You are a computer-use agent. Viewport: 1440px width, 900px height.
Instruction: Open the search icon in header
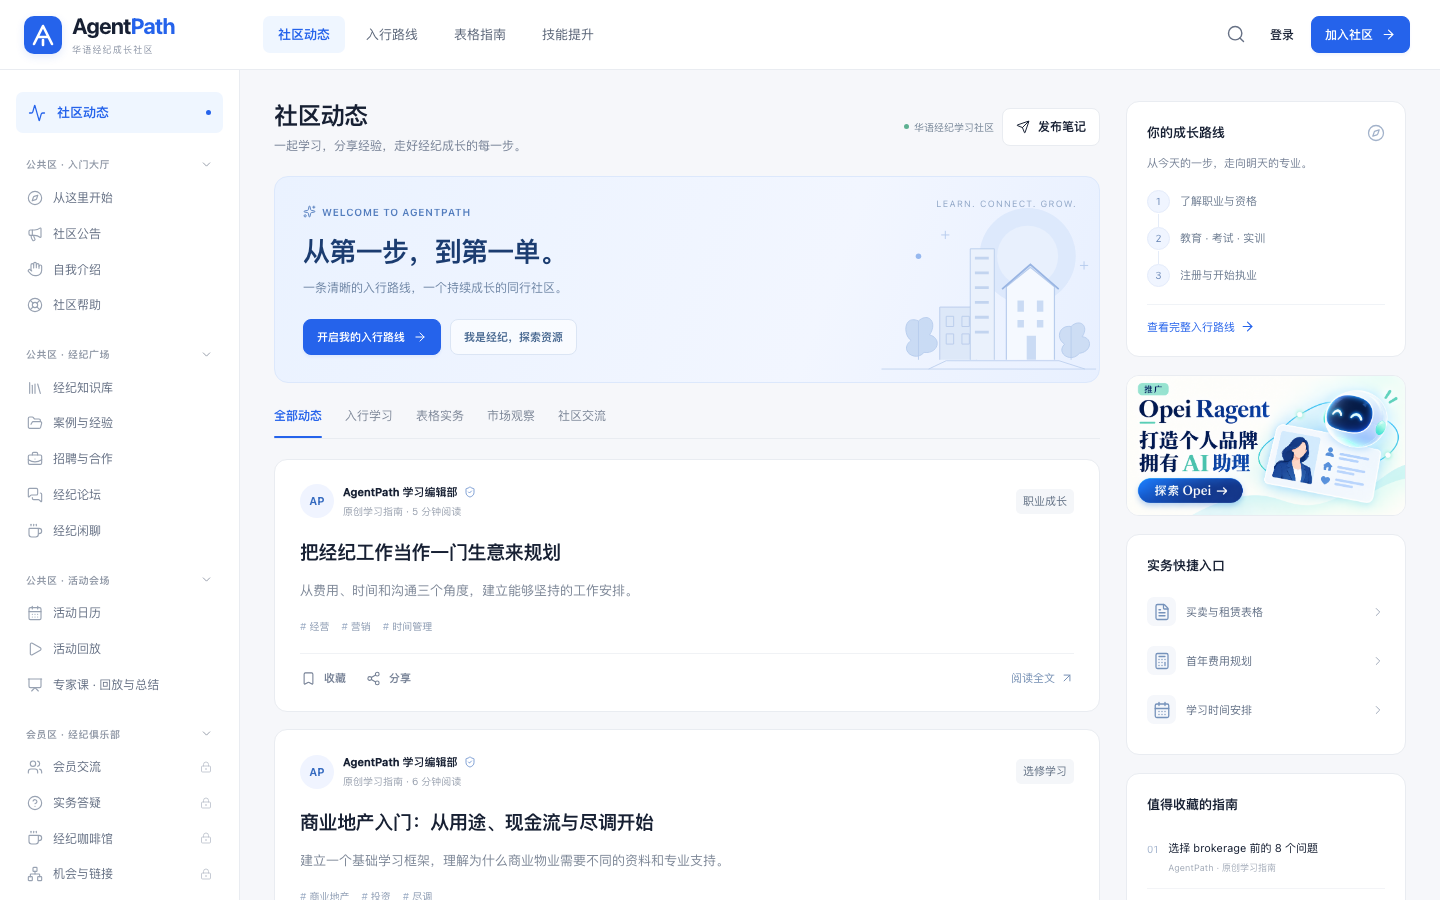1236,35
